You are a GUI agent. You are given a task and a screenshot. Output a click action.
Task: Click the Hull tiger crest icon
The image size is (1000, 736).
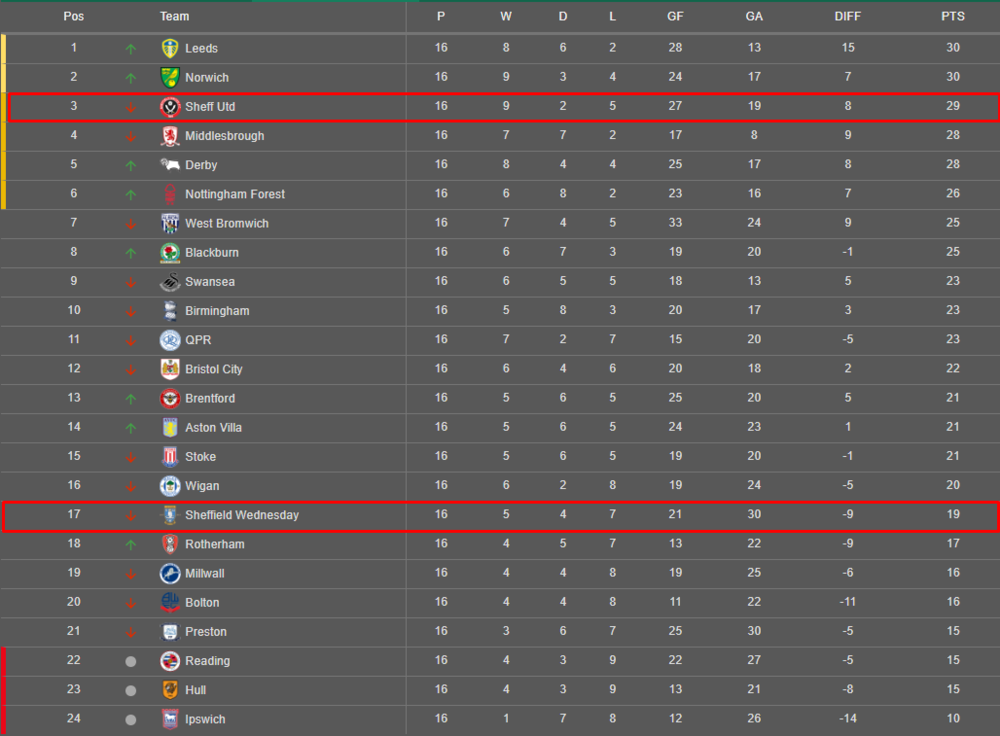click(170, 690)
